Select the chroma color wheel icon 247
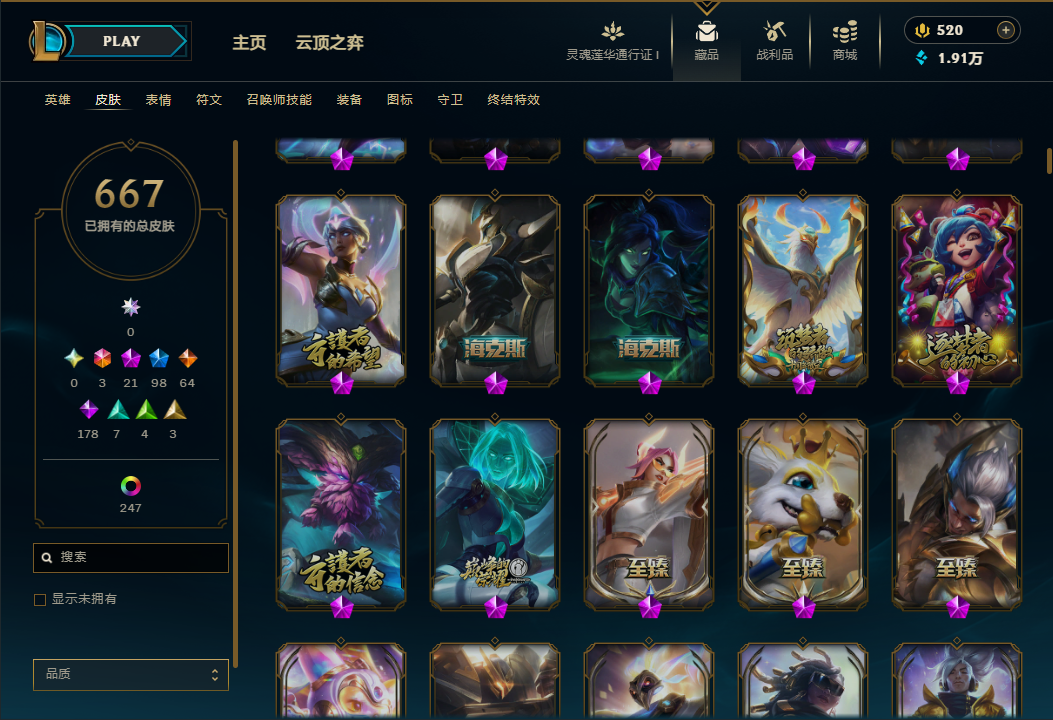This screenshot has height=720, width=1053. pos(130,486)
